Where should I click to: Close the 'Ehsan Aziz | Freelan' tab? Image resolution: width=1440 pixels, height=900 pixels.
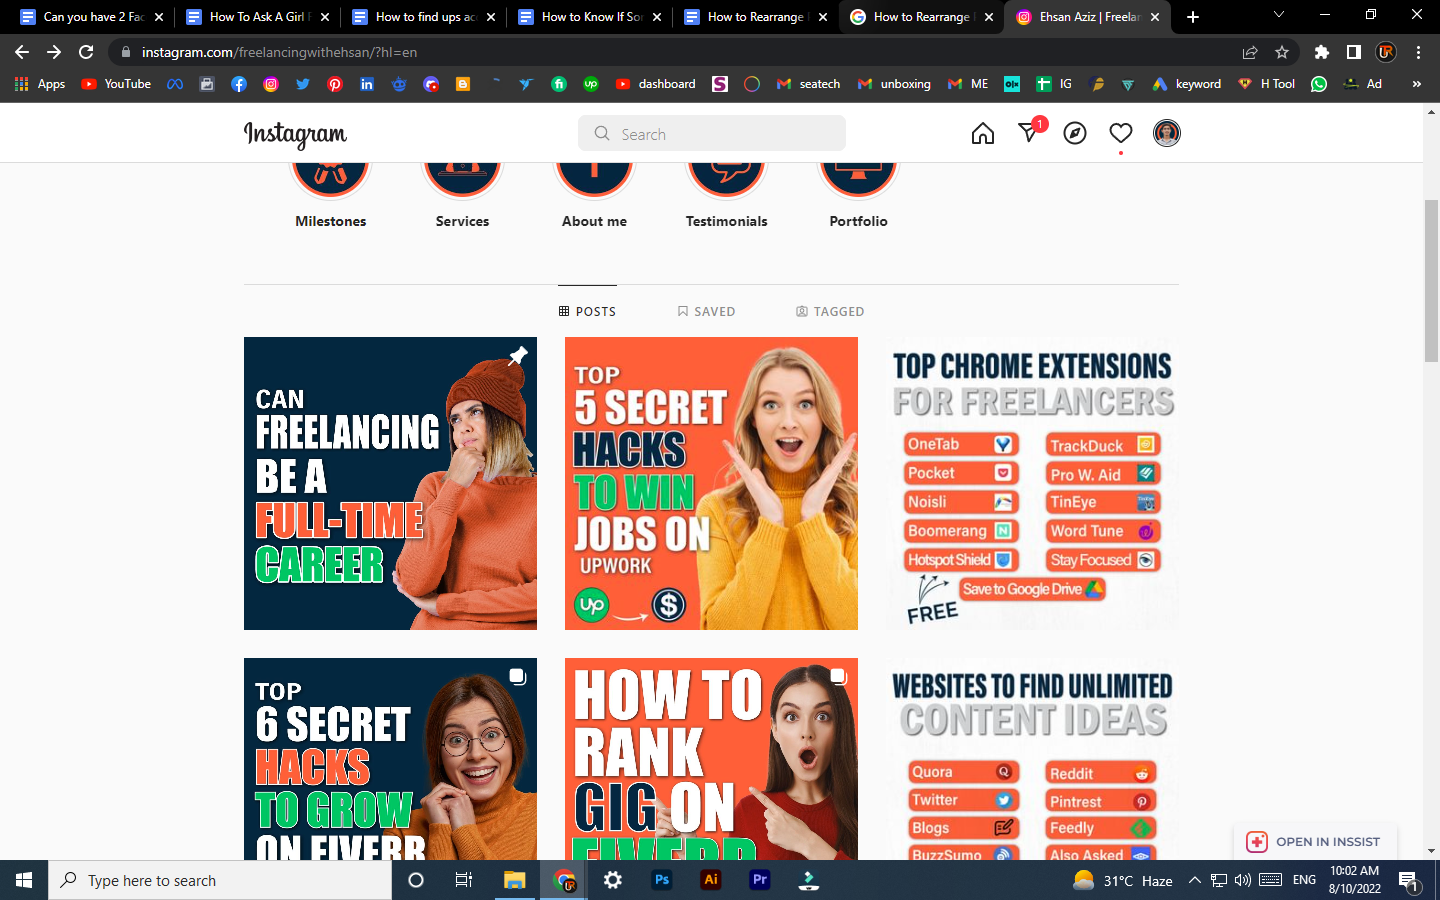(1155, 17)
